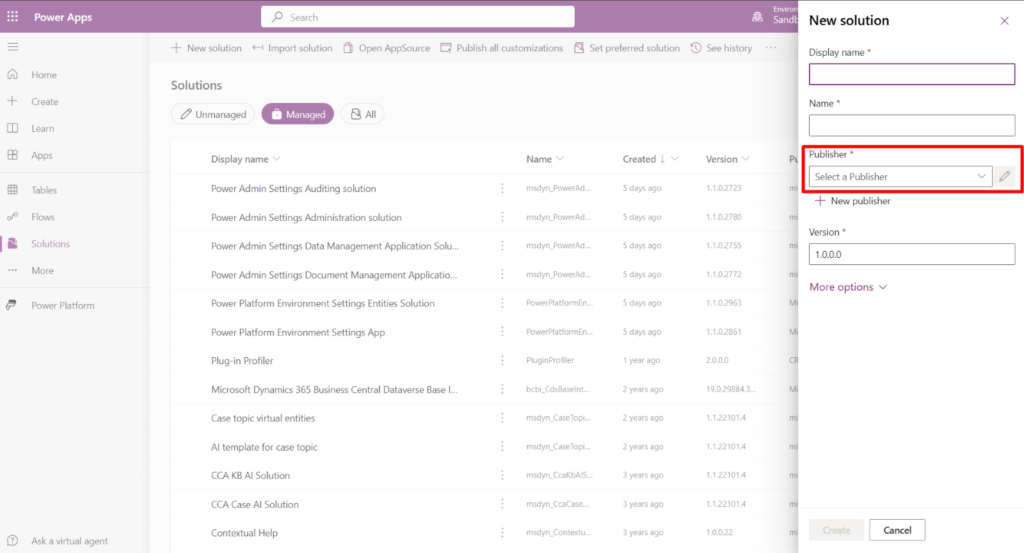Open command bar overflow ellipsis

771,48
